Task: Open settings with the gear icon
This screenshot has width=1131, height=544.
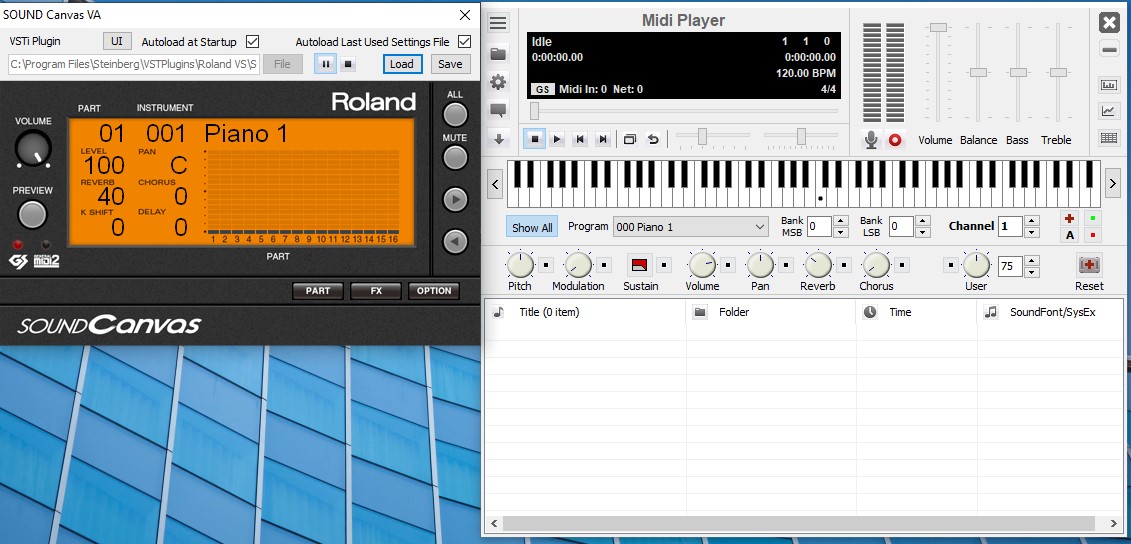Action: coord(497,82)
